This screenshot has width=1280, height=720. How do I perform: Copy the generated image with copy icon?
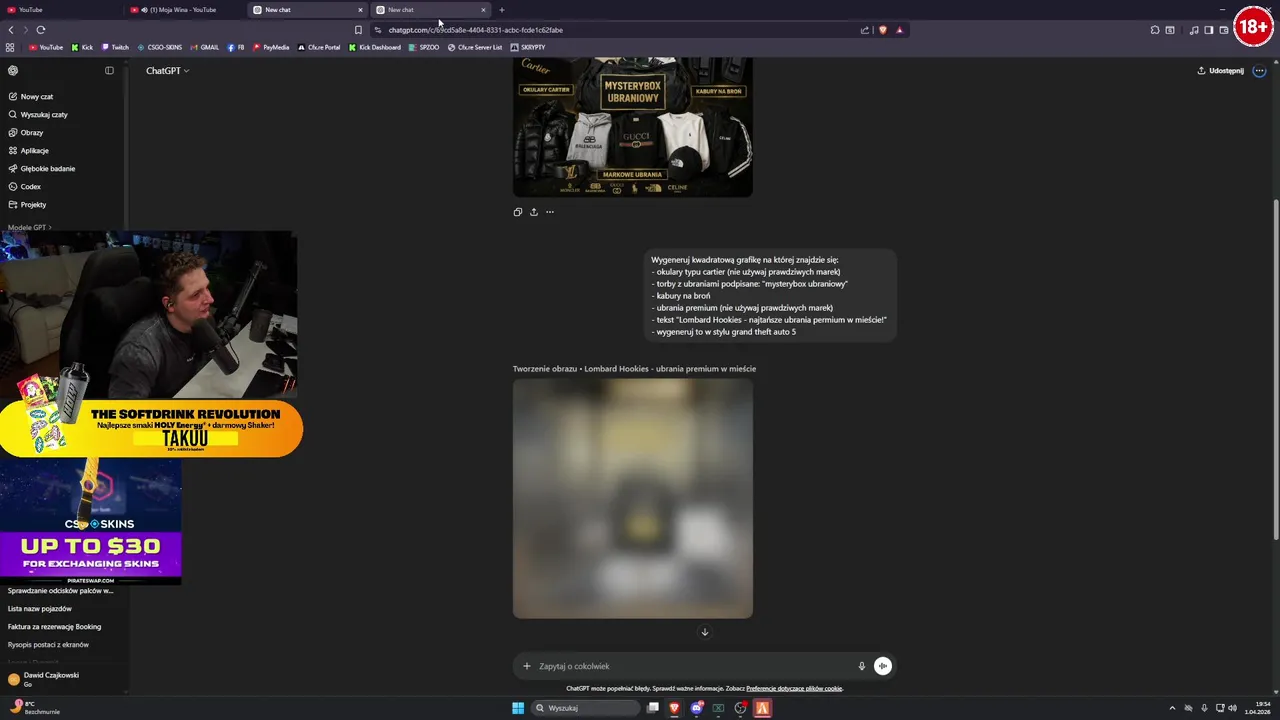(517, 212)
